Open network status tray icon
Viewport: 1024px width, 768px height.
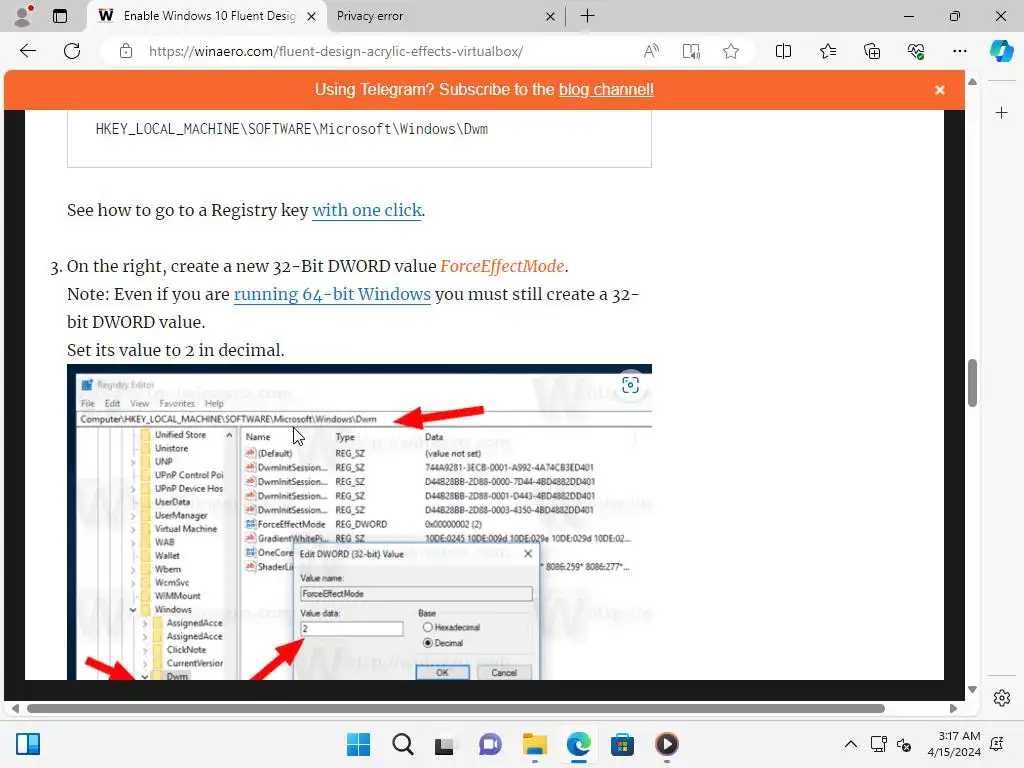[x=878, y=744]
